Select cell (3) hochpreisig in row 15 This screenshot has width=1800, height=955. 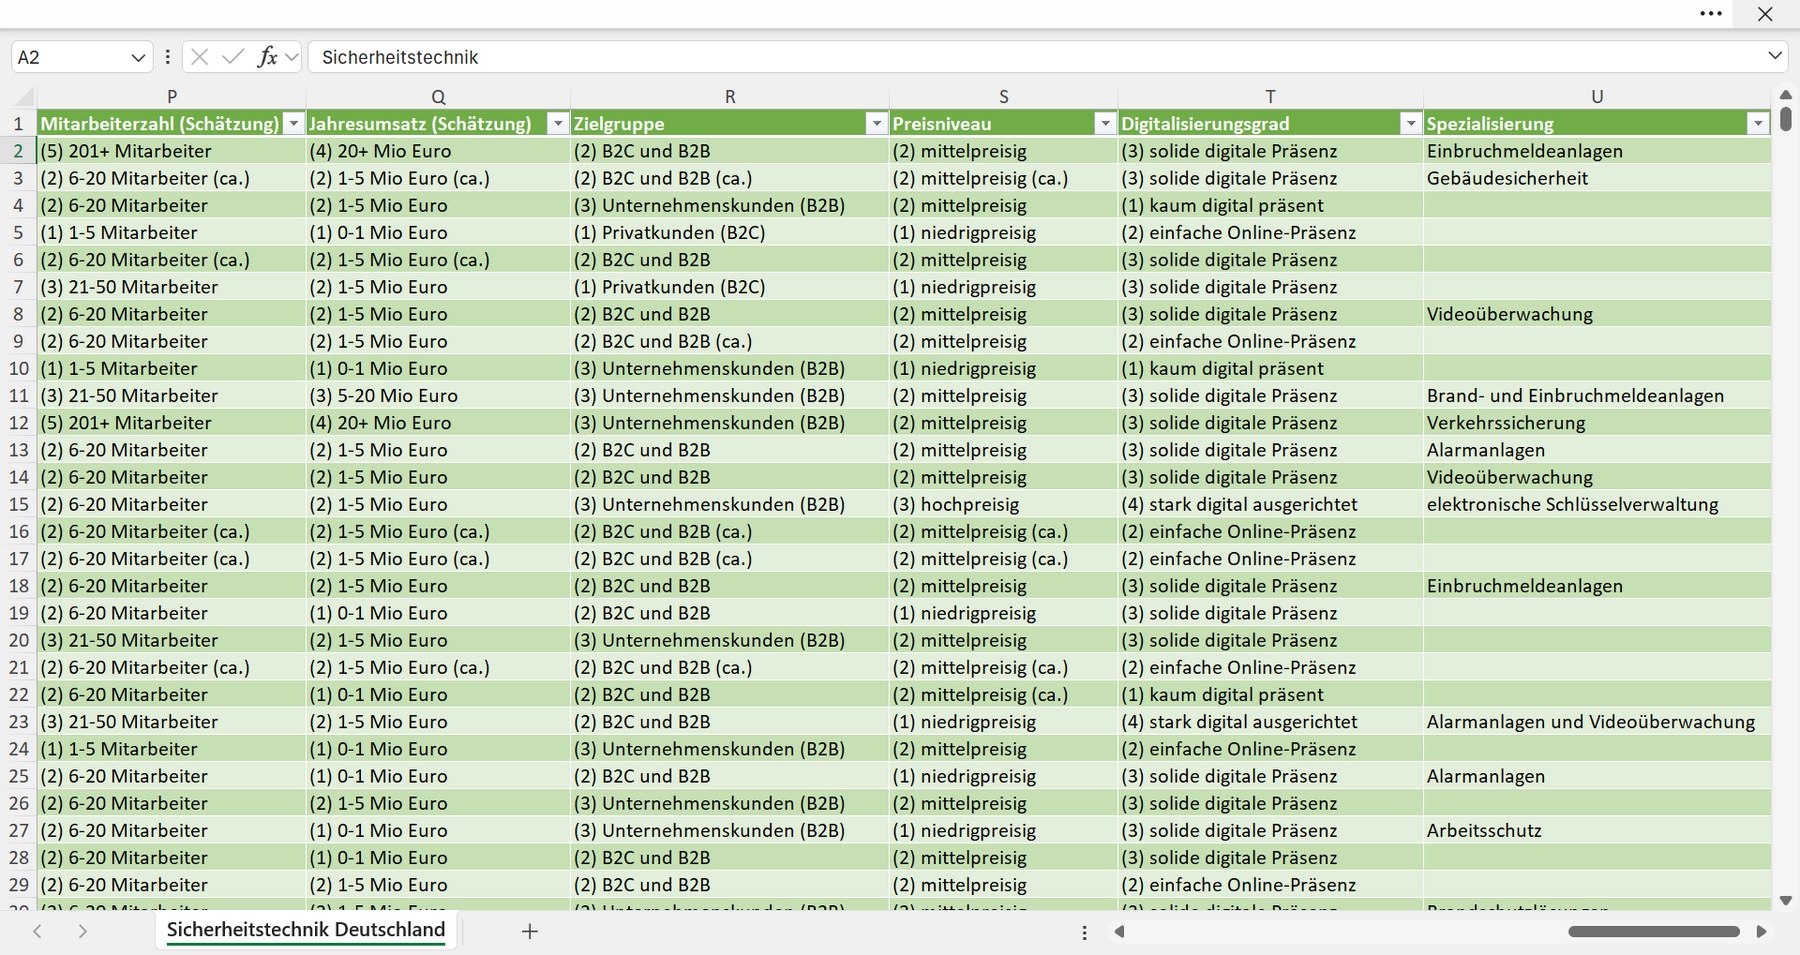point(1004,504)
